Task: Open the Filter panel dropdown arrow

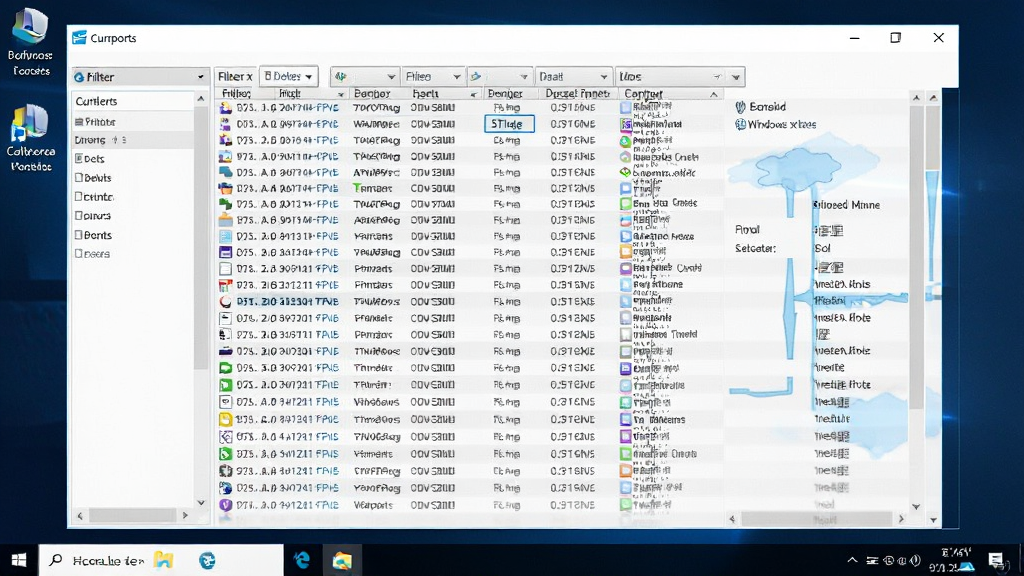Action: [200, 77]
